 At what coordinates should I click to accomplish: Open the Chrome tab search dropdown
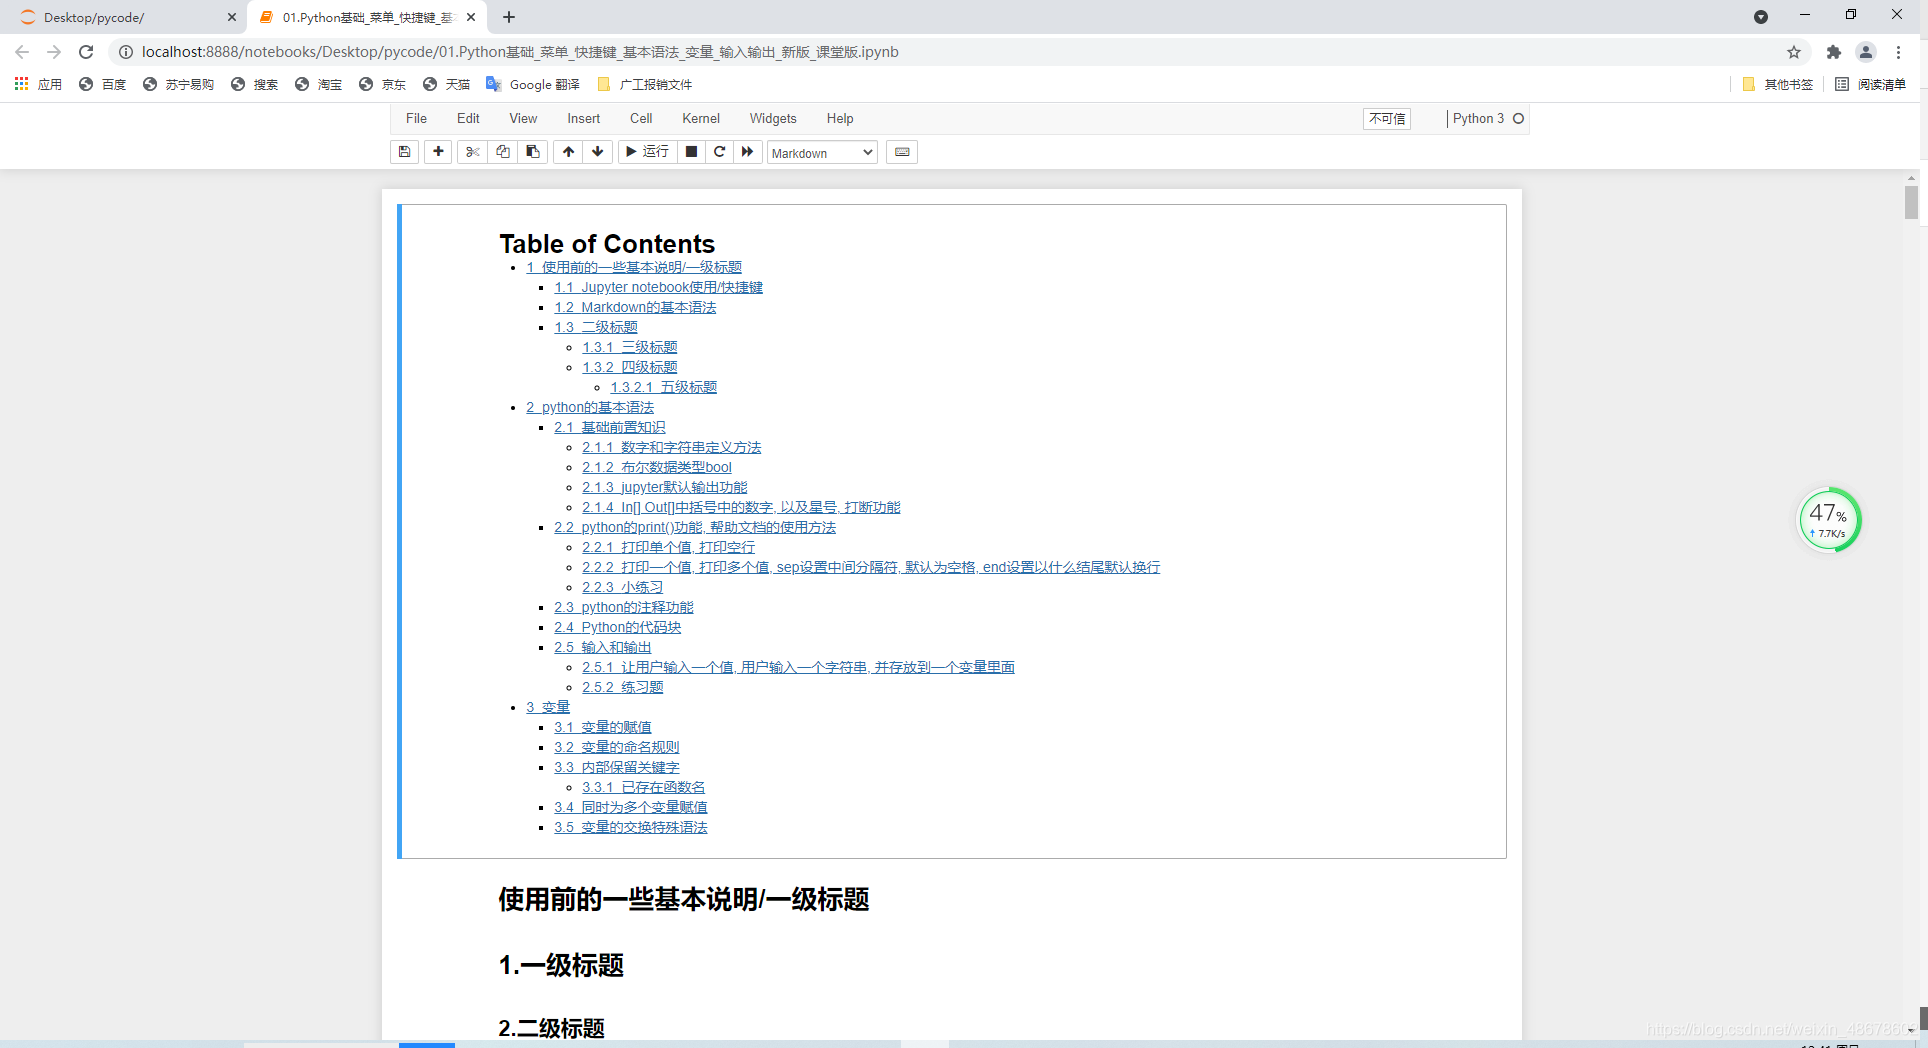tap(1761, 17)
